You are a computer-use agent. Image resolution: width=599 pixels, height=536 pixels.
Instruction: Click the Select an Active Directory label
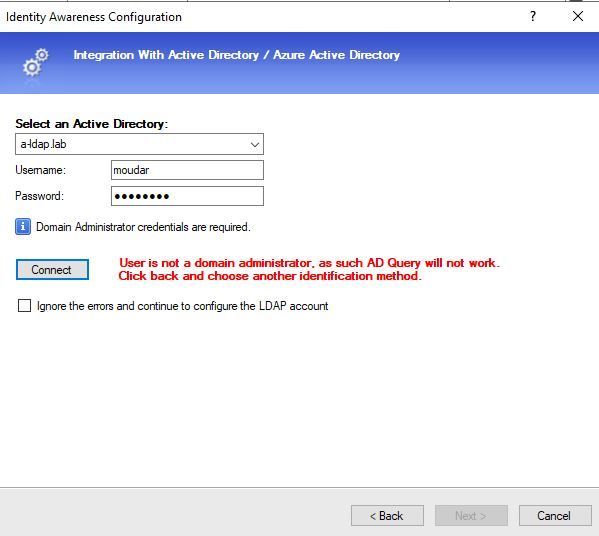coord(91,124)
